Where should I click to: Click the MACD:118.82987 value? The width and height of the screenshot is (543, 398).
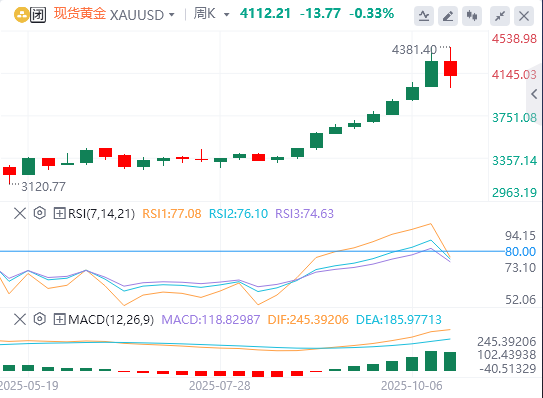pyautogui.click(x=211, y=320)
